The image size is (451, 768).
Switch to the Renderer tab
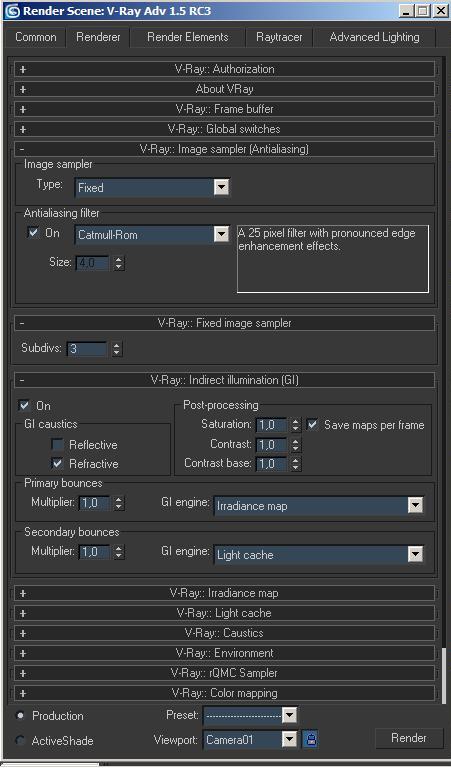tap(98, 37)
